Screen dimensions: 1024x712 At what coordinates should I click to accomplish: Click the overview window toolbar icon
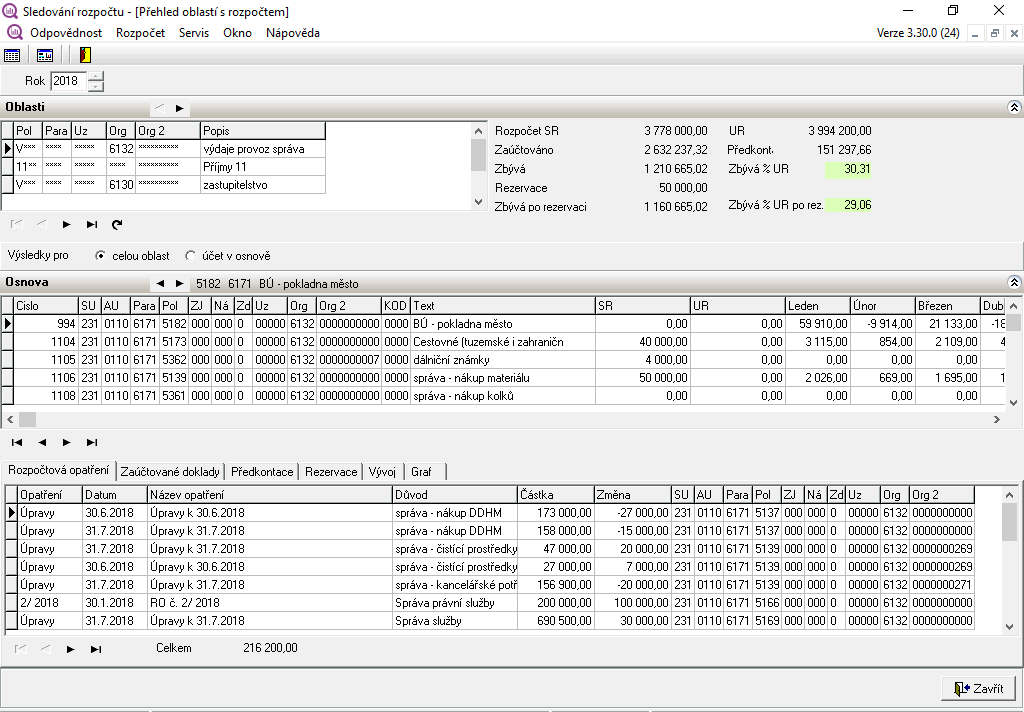[45, 55]
